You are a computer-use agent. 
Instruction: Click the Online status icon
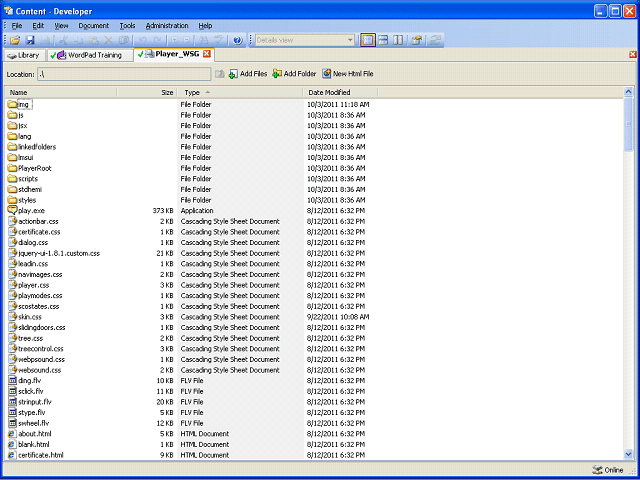[x=597, y=470]
